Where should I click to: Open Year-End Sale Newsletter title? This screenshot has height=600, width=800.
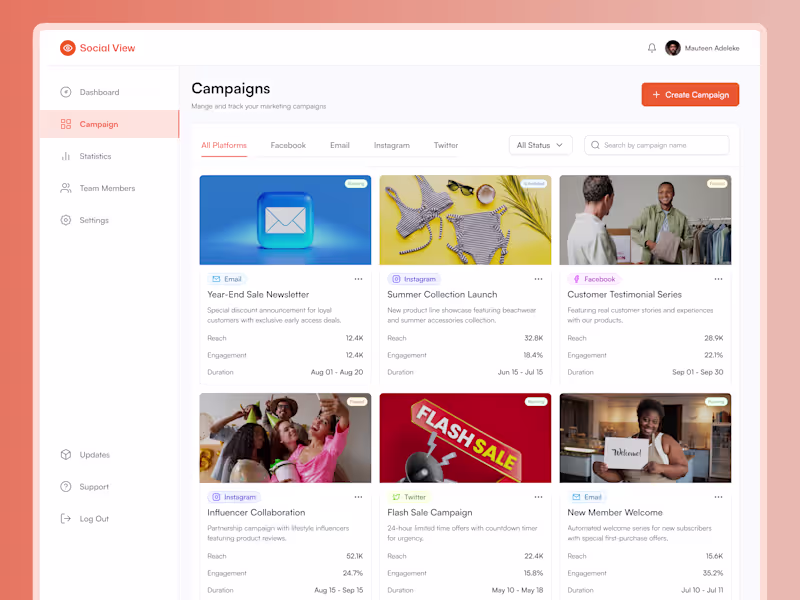click(258, 294)
